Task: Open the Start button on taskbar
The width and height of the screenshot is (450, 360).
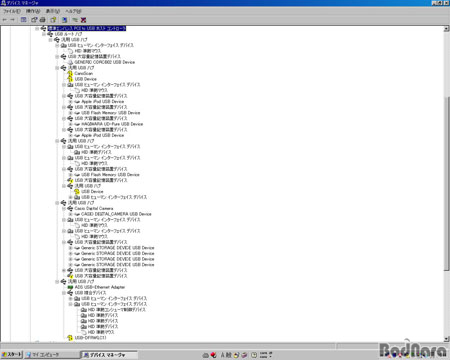Action: point(12,355)
